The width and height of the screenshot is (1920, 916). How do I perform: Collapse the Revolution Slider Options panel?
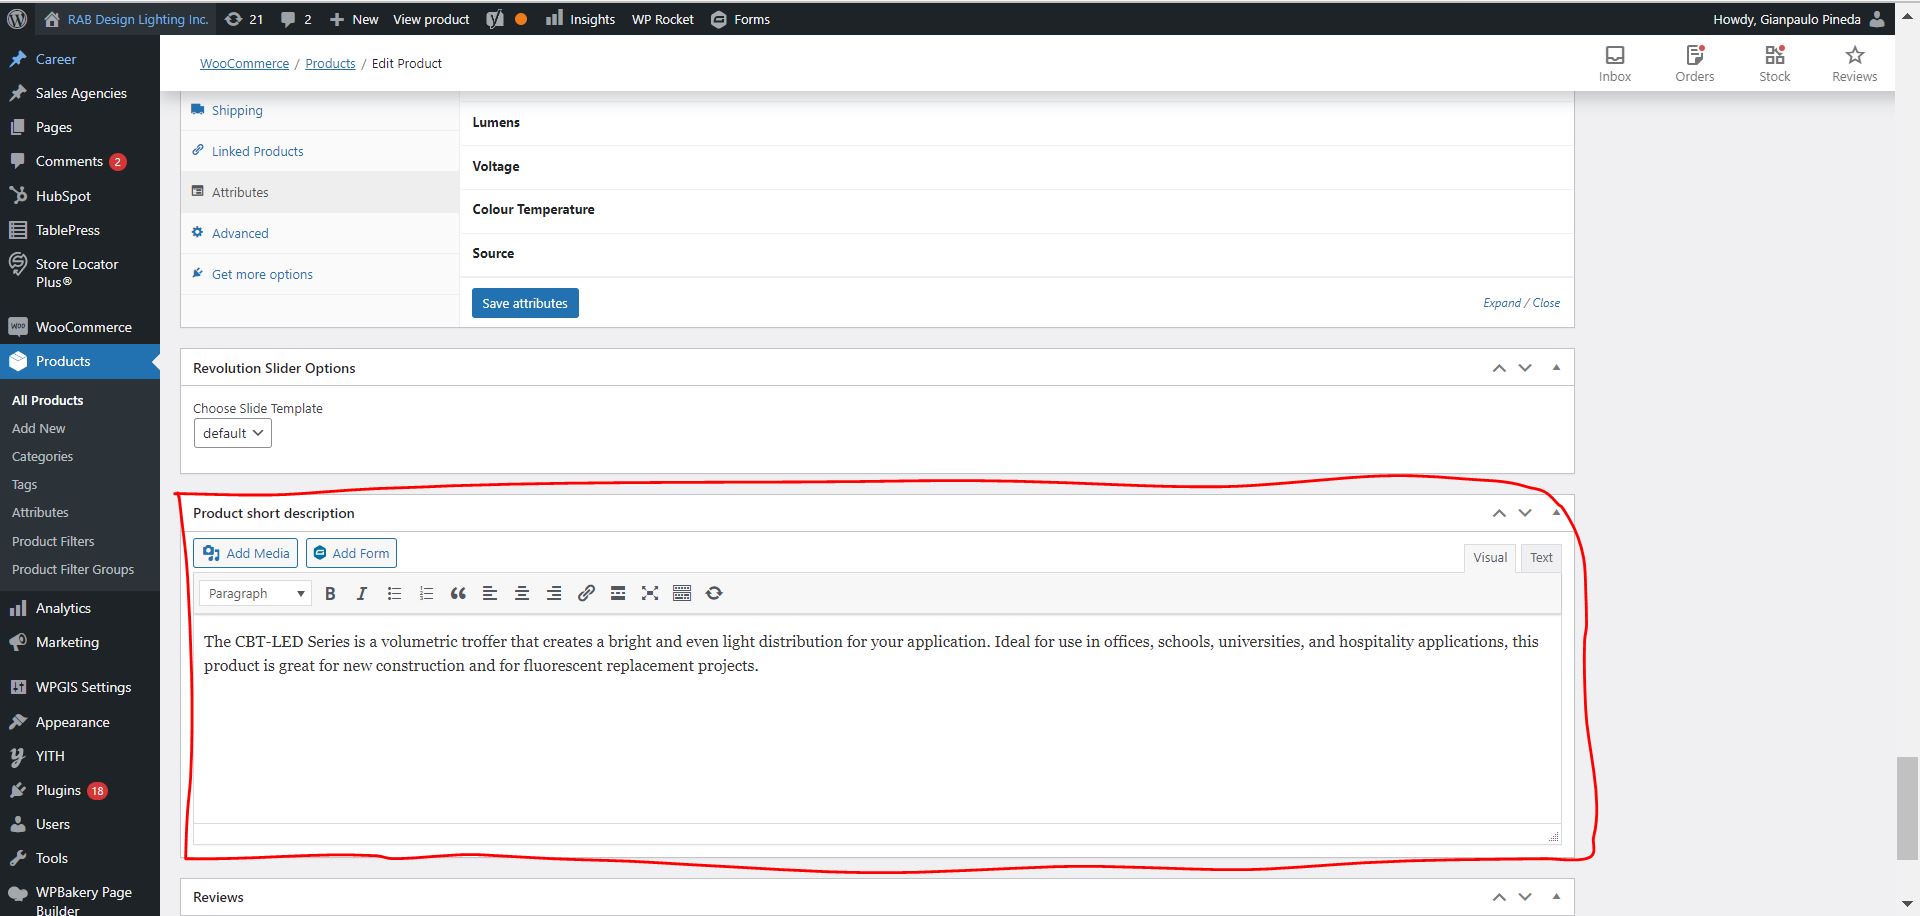(x=1556, y=368)
